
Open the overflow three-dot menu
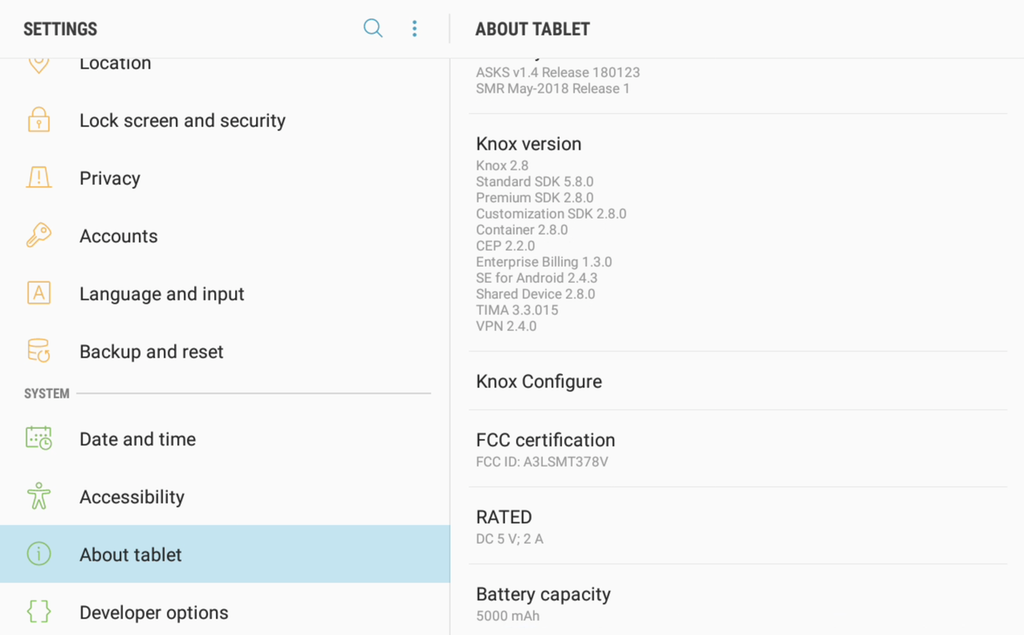point(415,28)
